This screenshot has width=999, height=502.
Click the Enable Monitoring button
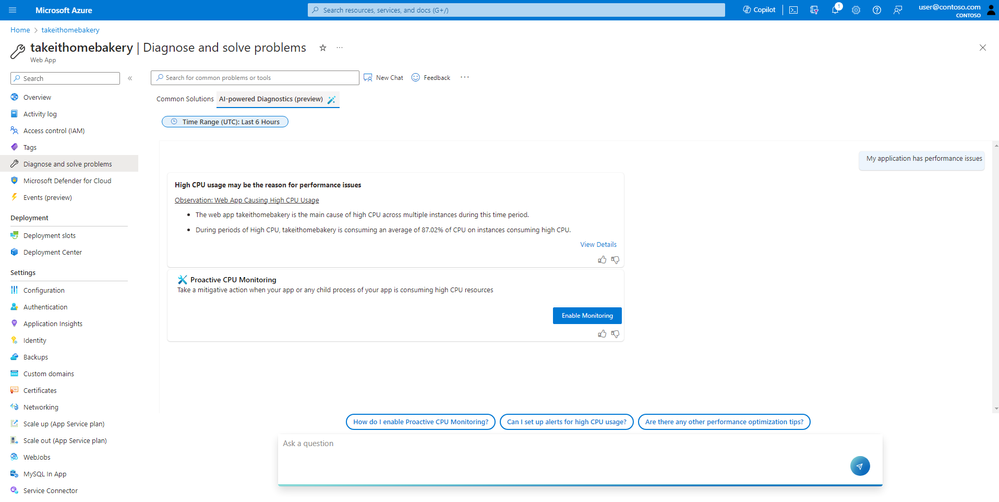coord(587,315)
